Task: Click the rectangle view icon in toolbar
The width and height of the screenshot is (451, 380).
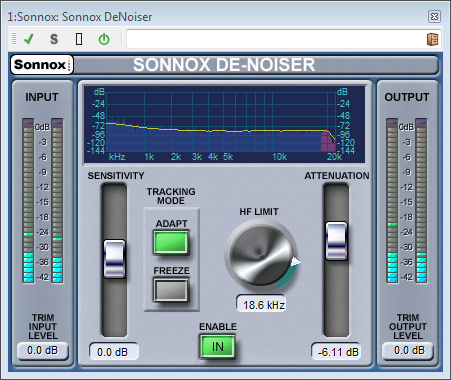Action: [x=79, y=39]
